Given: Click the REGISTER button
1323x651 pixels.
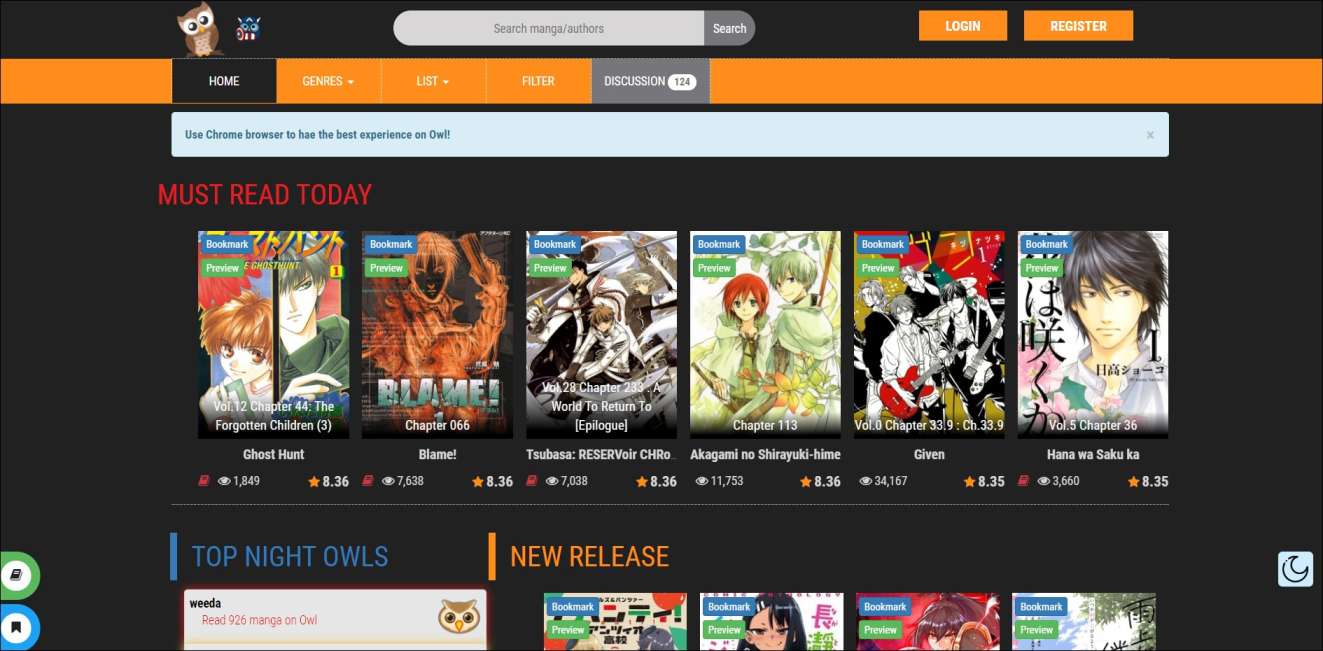Looking at the screenshot, I should pos(1078,26).
